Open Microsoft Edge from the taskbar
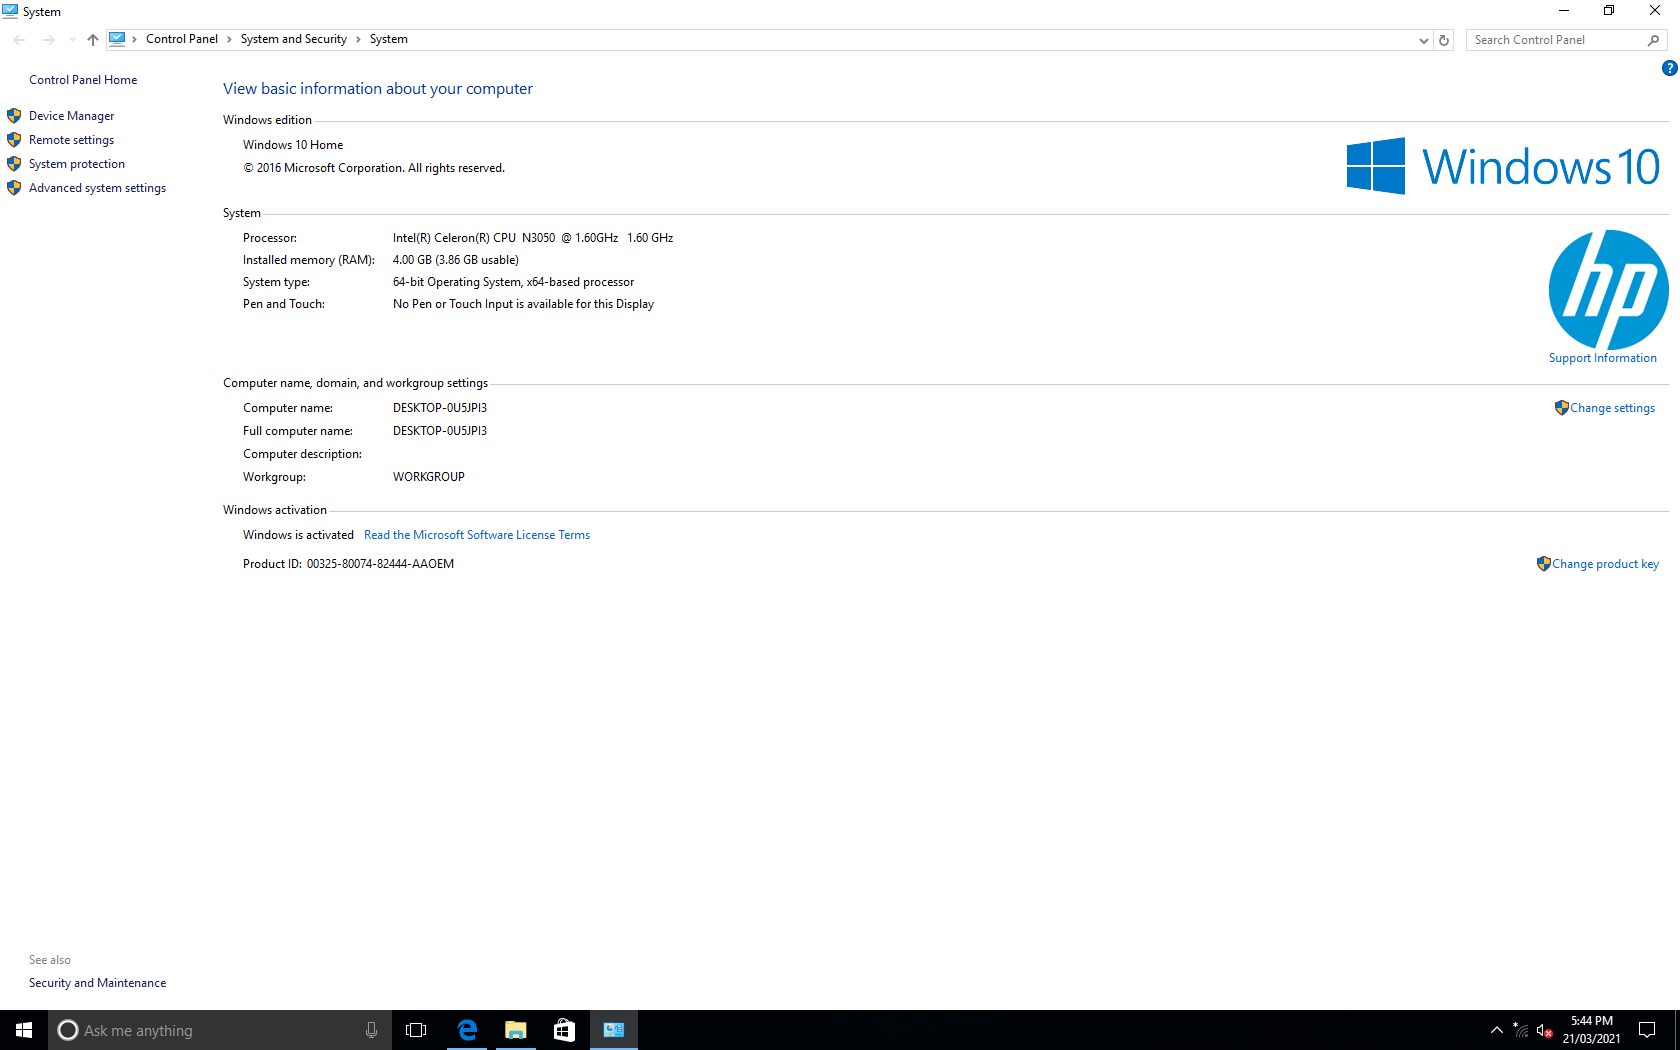 pos(466,1029)
